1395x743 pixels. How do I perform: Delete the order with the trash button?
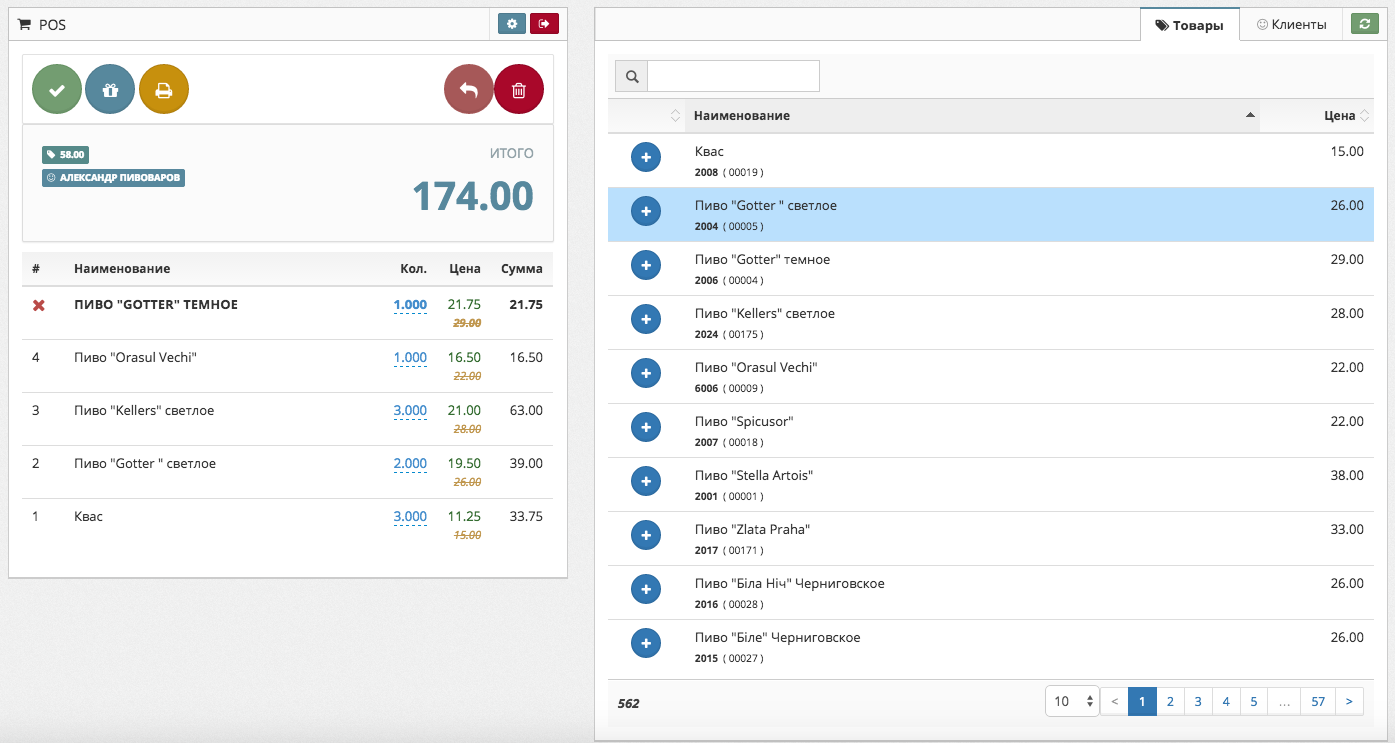point(519,90)
